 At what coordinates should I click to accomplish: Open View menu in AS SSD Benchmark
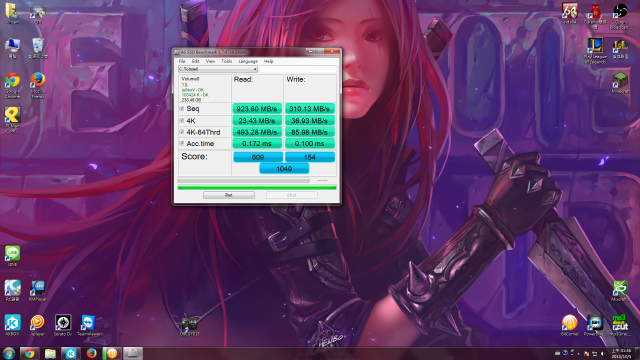tap(210, 61)
